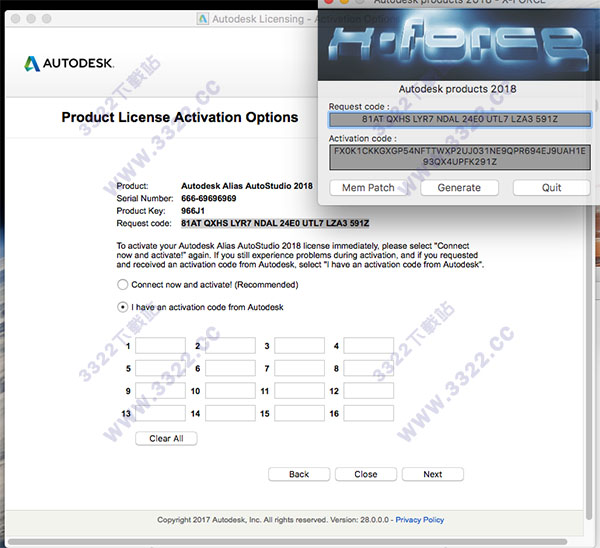Click the Request code field in X-Force window

[x=460, y=119]
